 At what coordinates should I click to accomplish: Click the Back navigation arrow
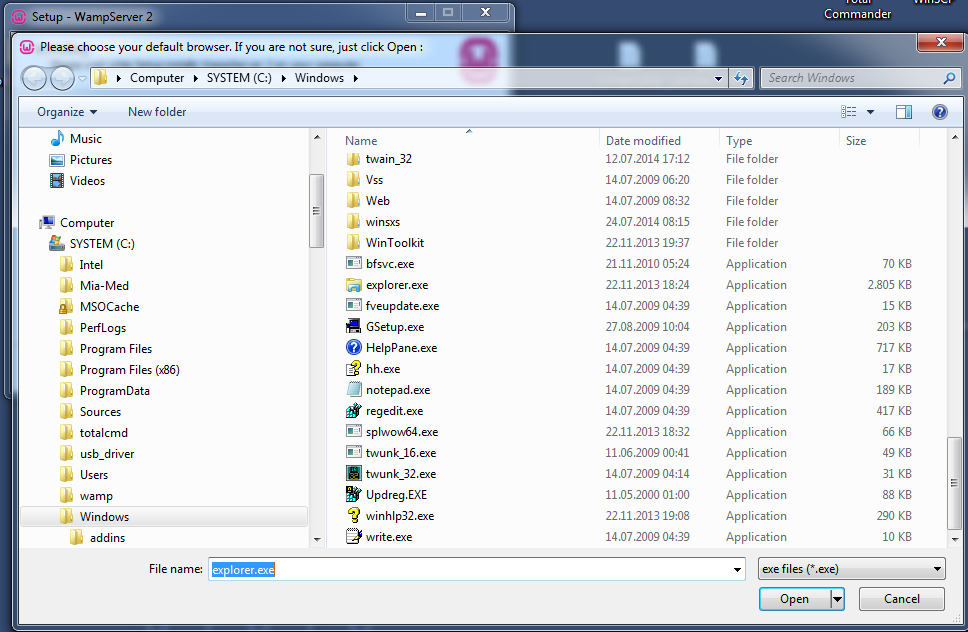[x=34, y=78]
